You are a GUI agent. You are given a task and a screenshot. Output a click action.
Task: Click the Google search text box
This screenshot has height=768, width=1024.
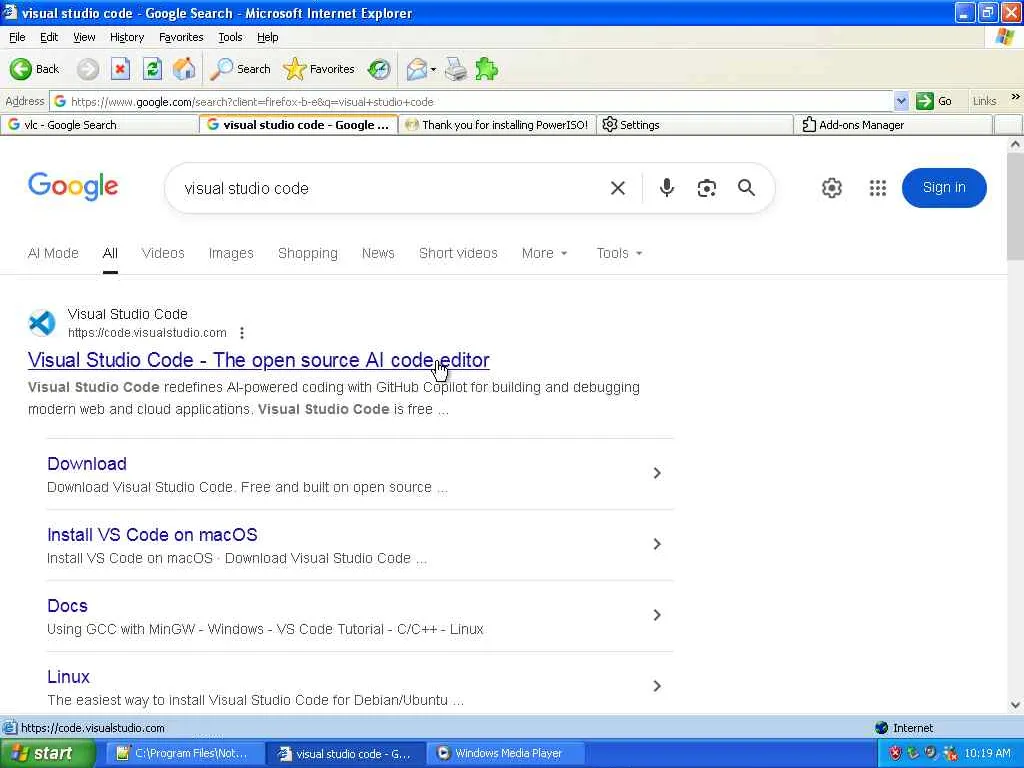pos(385,188)
